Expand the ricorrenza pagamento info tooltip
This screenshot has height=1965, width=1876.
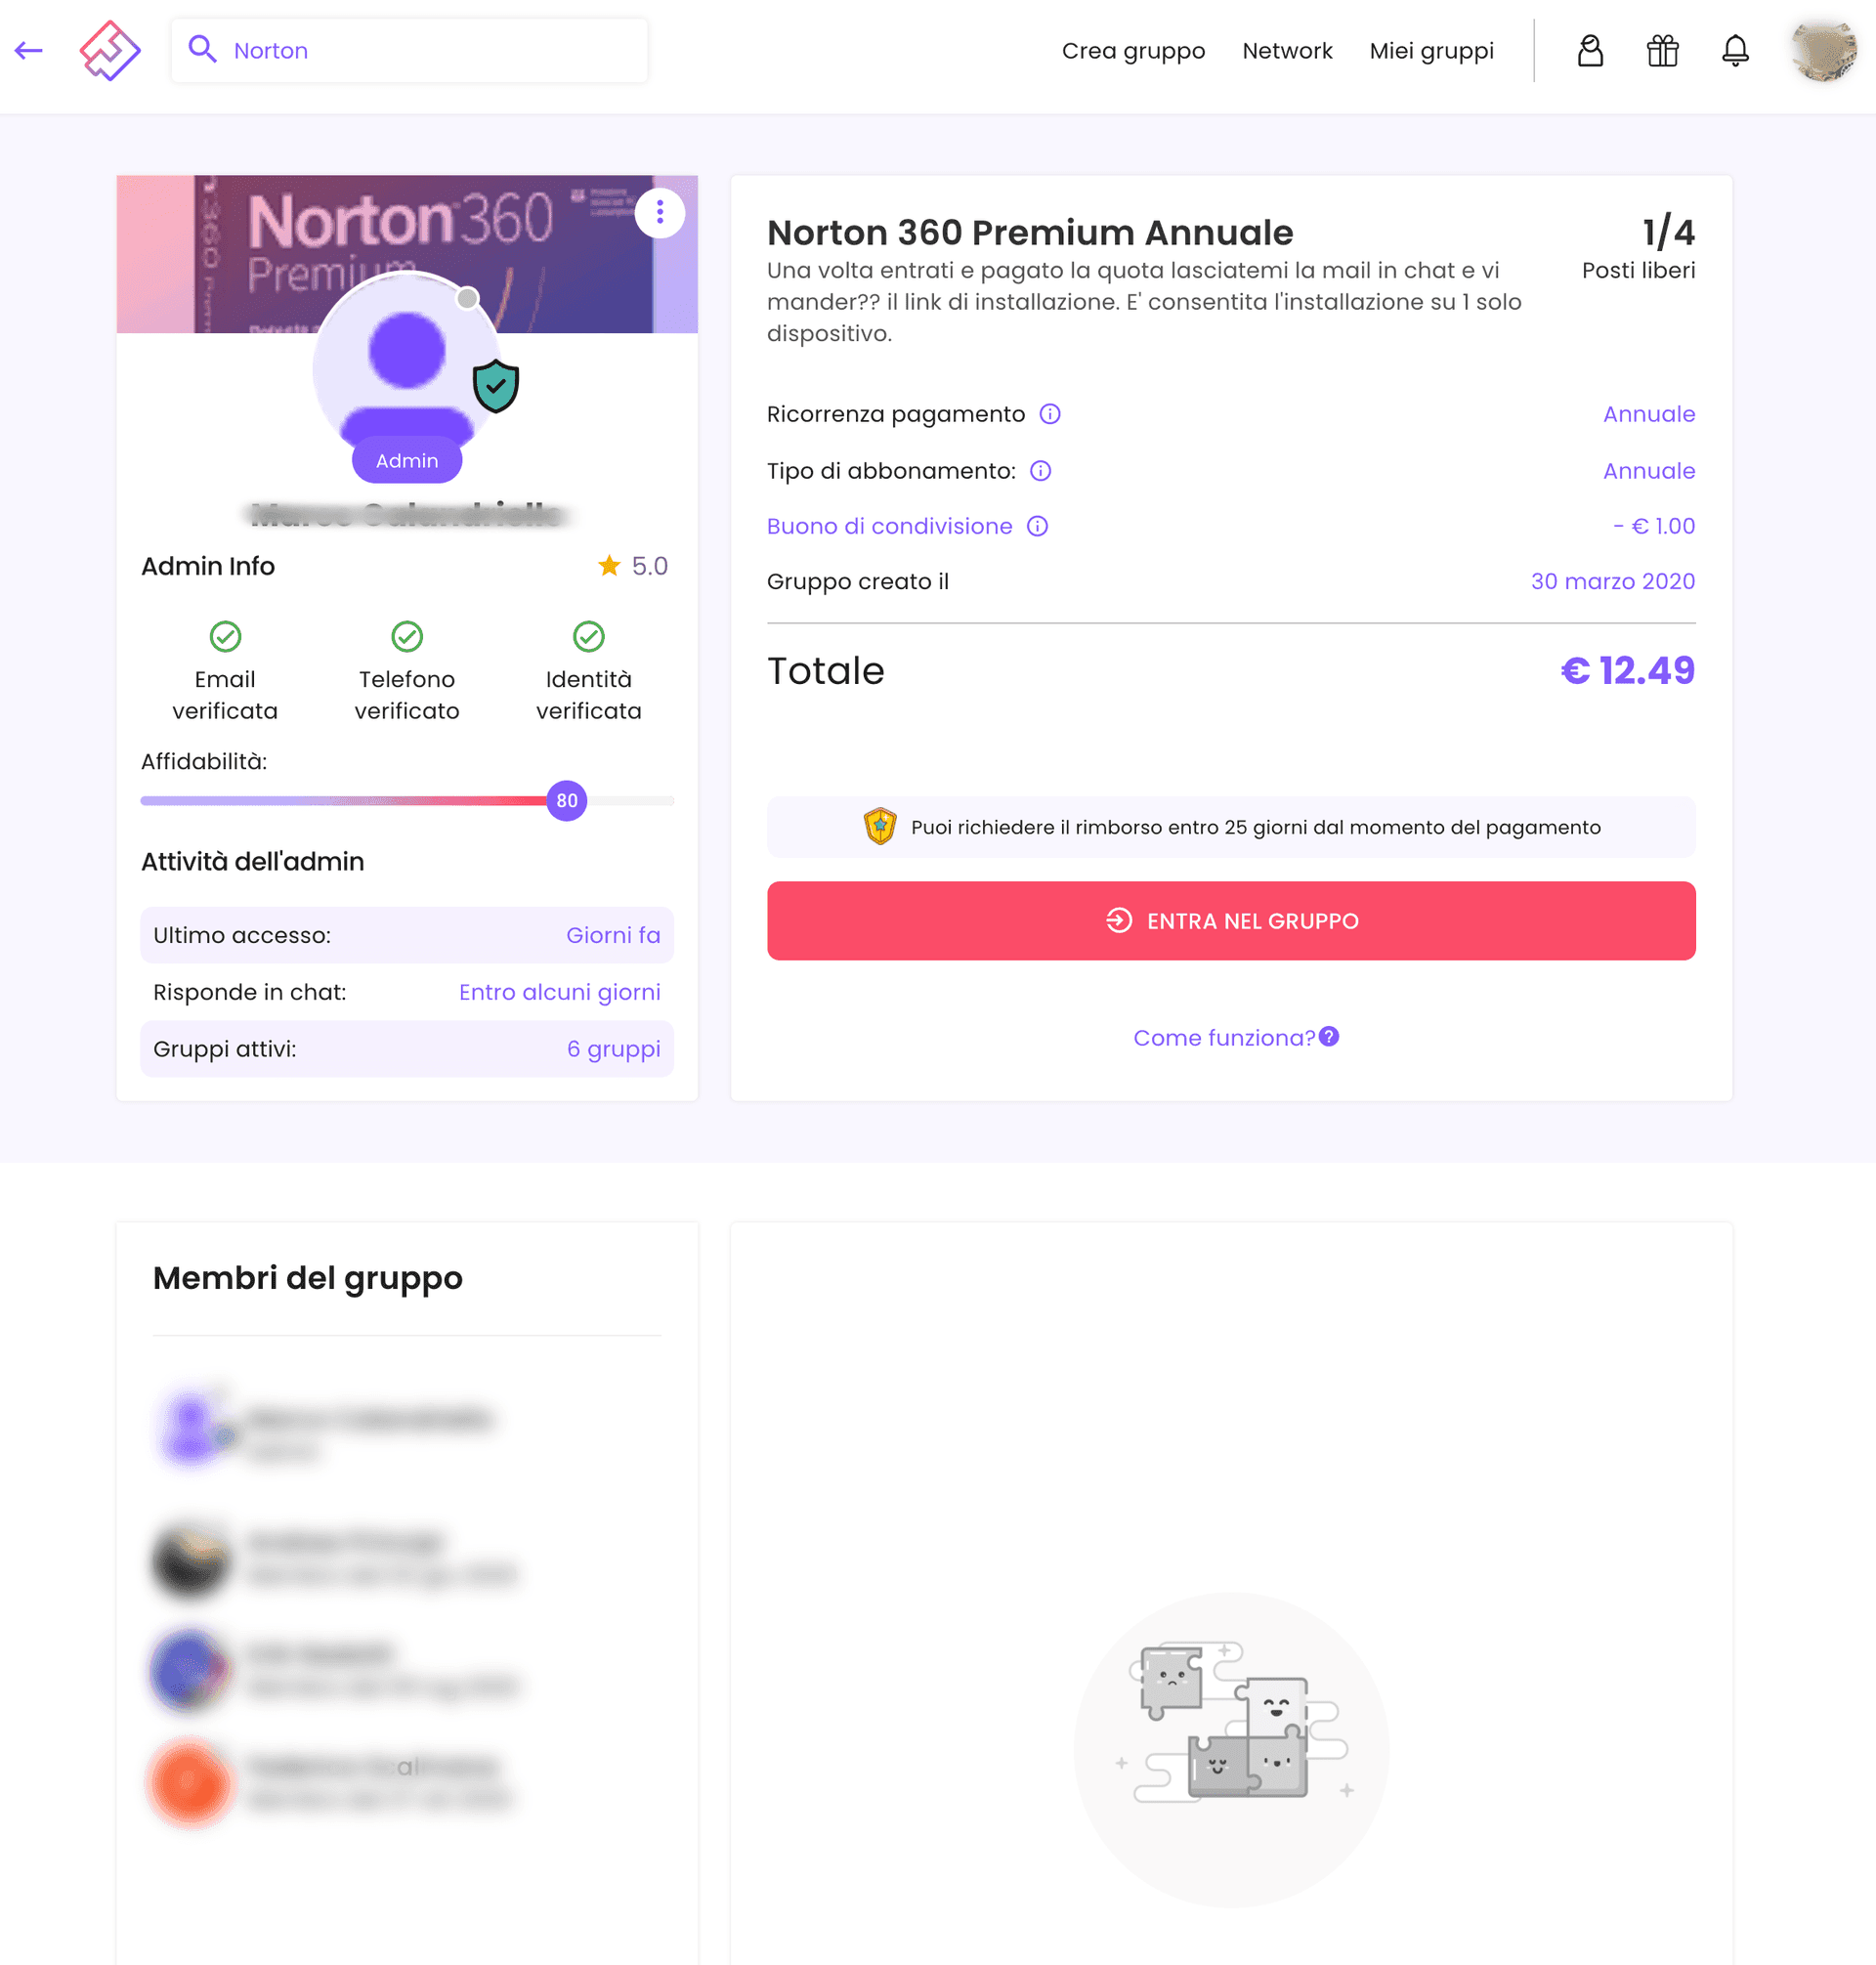(1049, 414)
